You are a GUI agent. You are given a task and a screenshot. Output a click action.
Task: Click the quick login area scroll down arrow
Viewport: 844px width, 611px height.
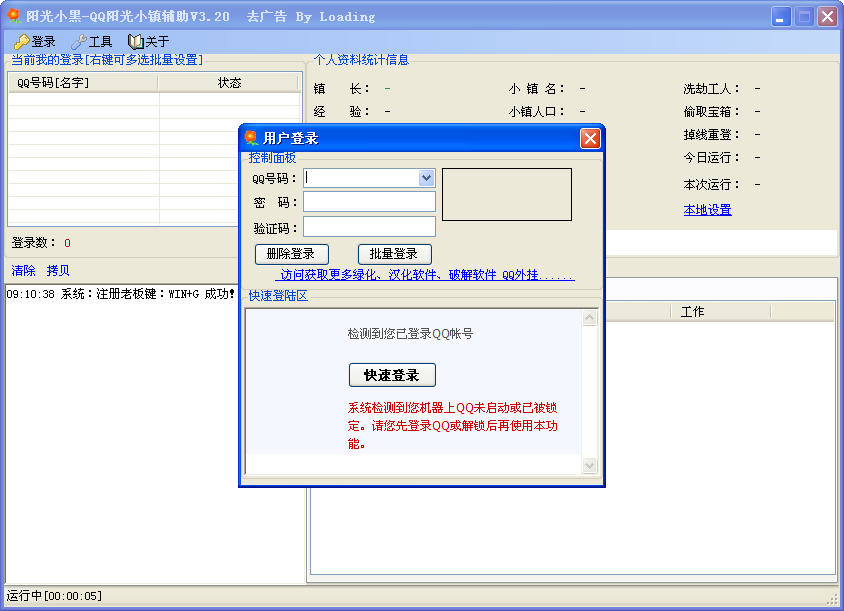pos(589,465)
